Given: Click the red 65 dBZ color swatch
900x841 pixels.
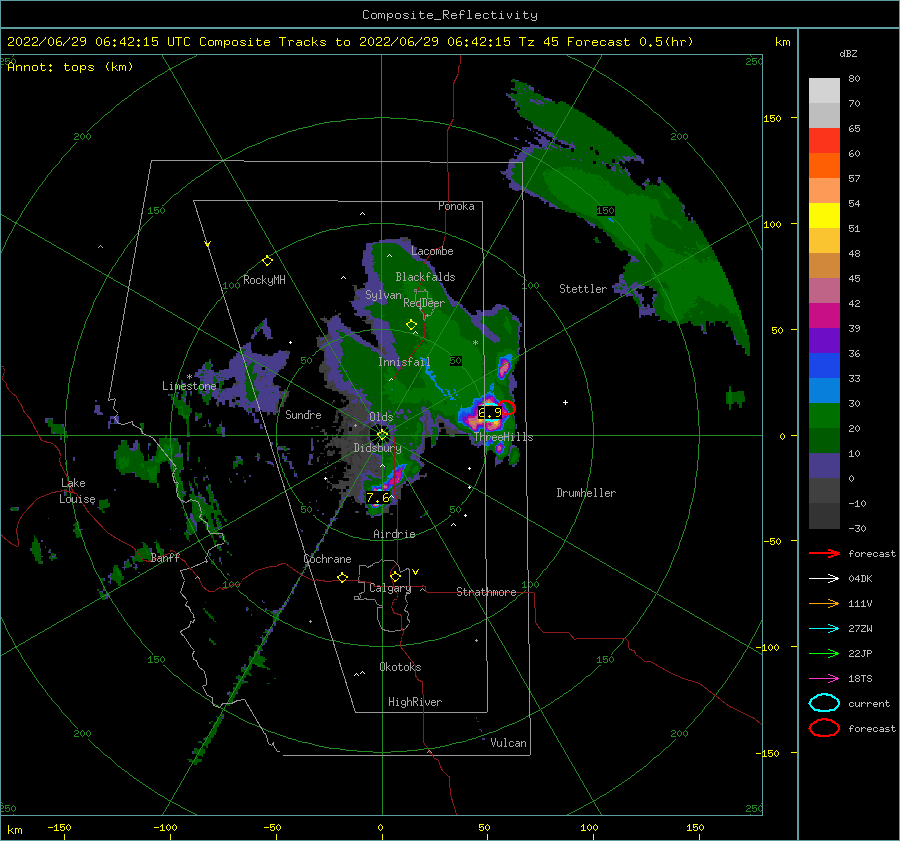Looking at the screenshot, I should point(824,141).
